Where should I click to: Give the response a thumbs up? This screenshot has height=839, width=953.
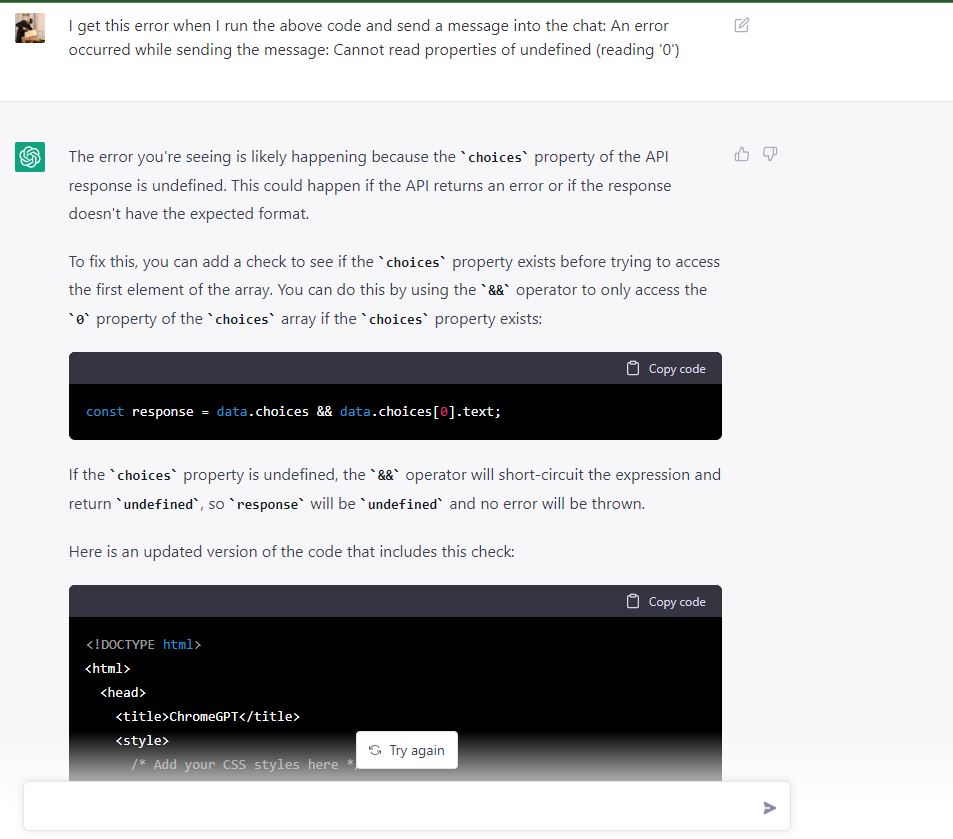tap(741, 154)
